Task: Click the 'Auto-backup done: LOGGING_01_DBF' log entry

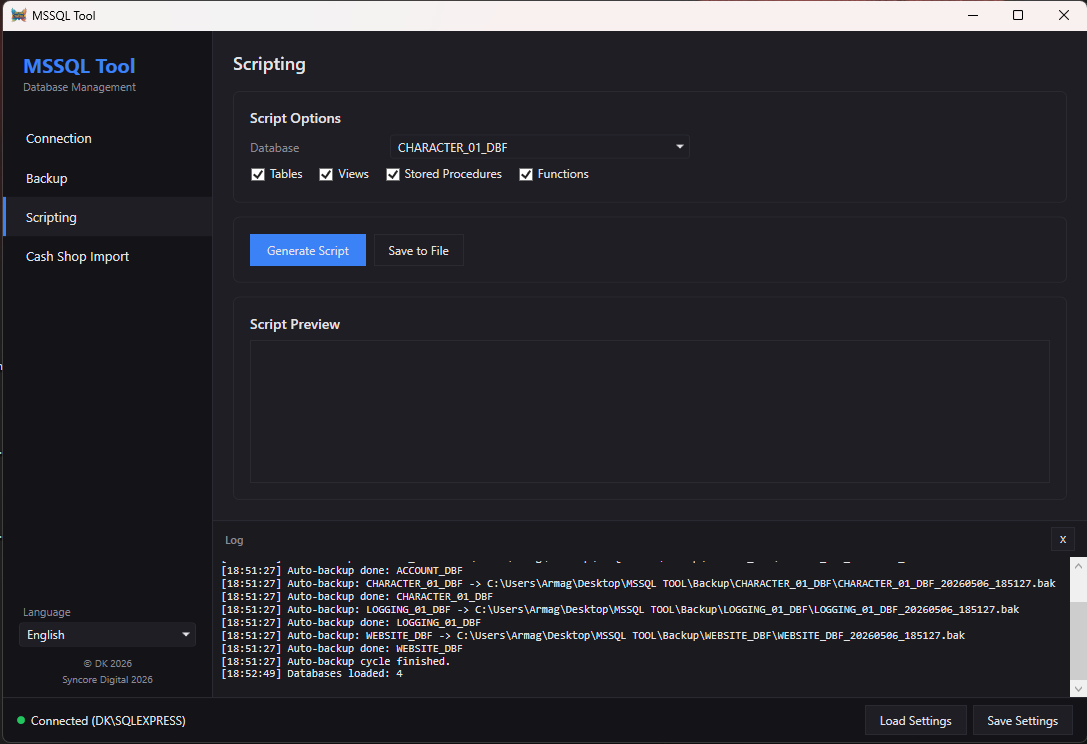Action: pos(351,623)
